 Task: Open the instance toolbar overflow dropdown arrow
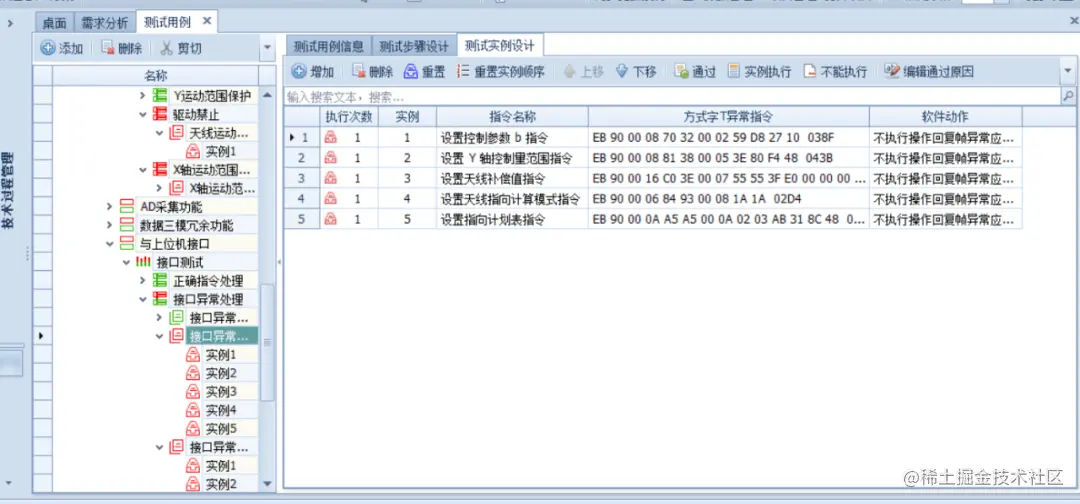(1068, 72)
